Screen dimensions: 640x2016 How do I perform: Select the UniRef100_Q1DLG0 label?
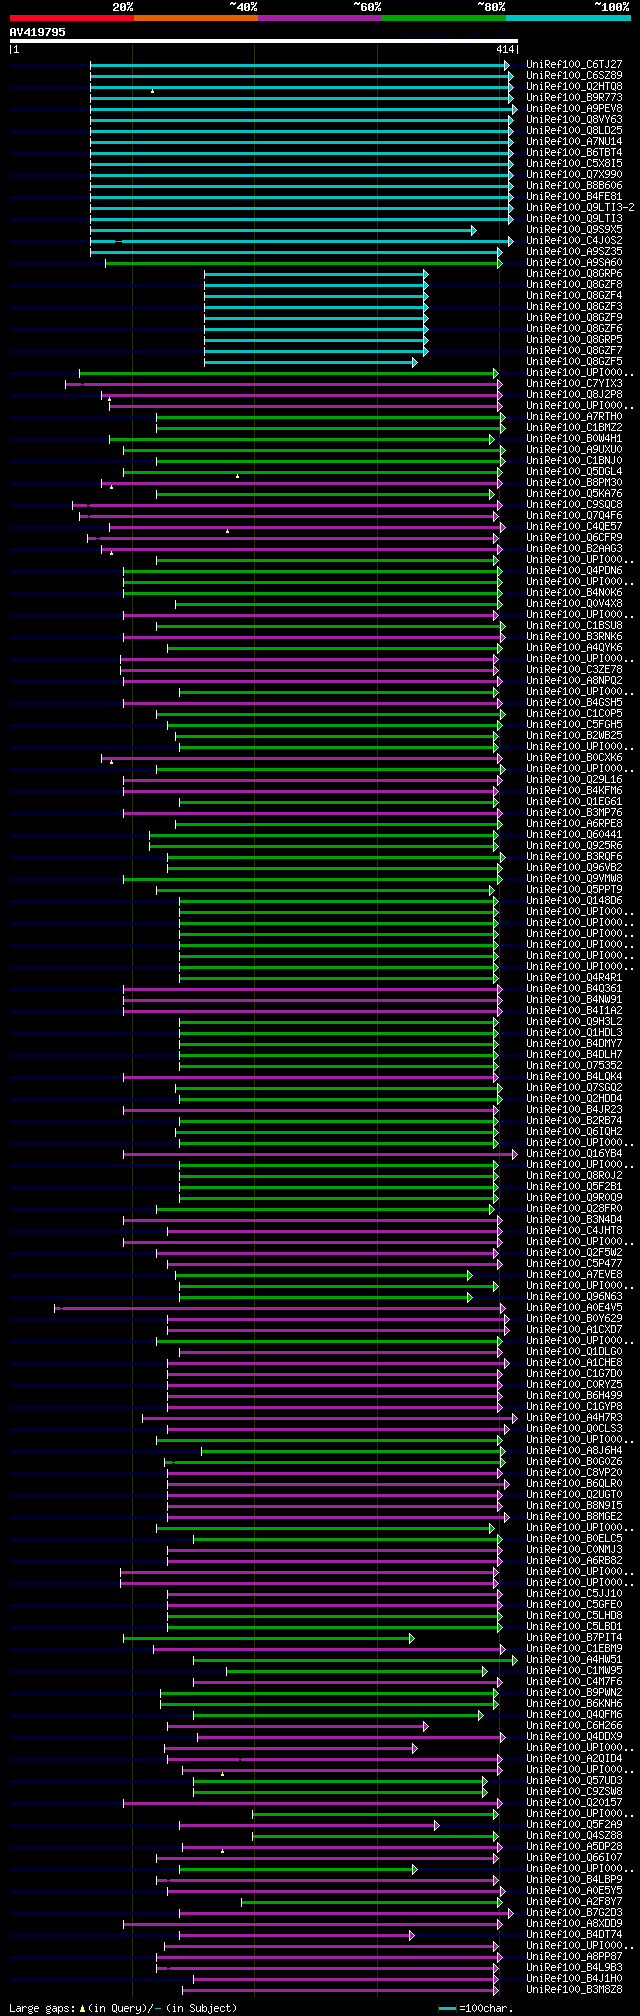(x=574, y=1352)
